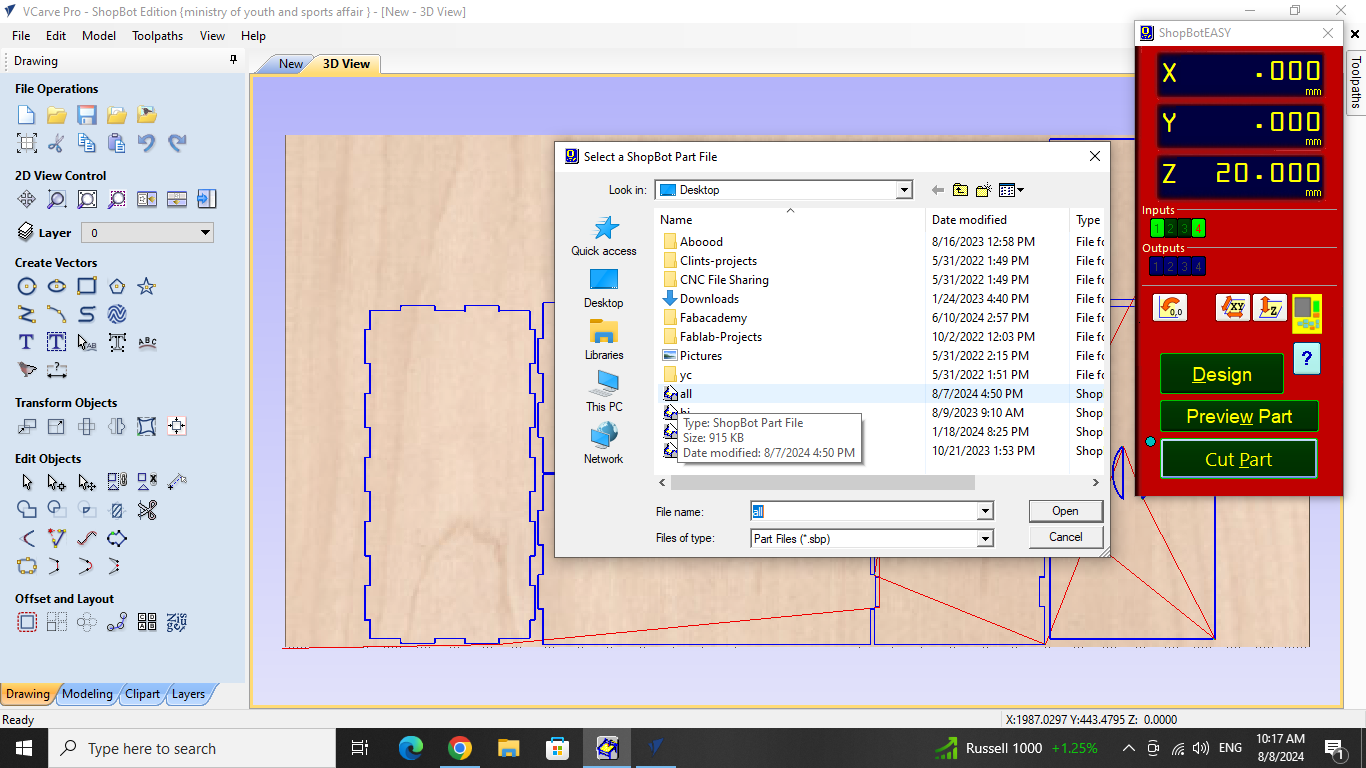Open the Files of type dropdown
The width and height of the screenshot is (1366, 768).
pos(985,538)
